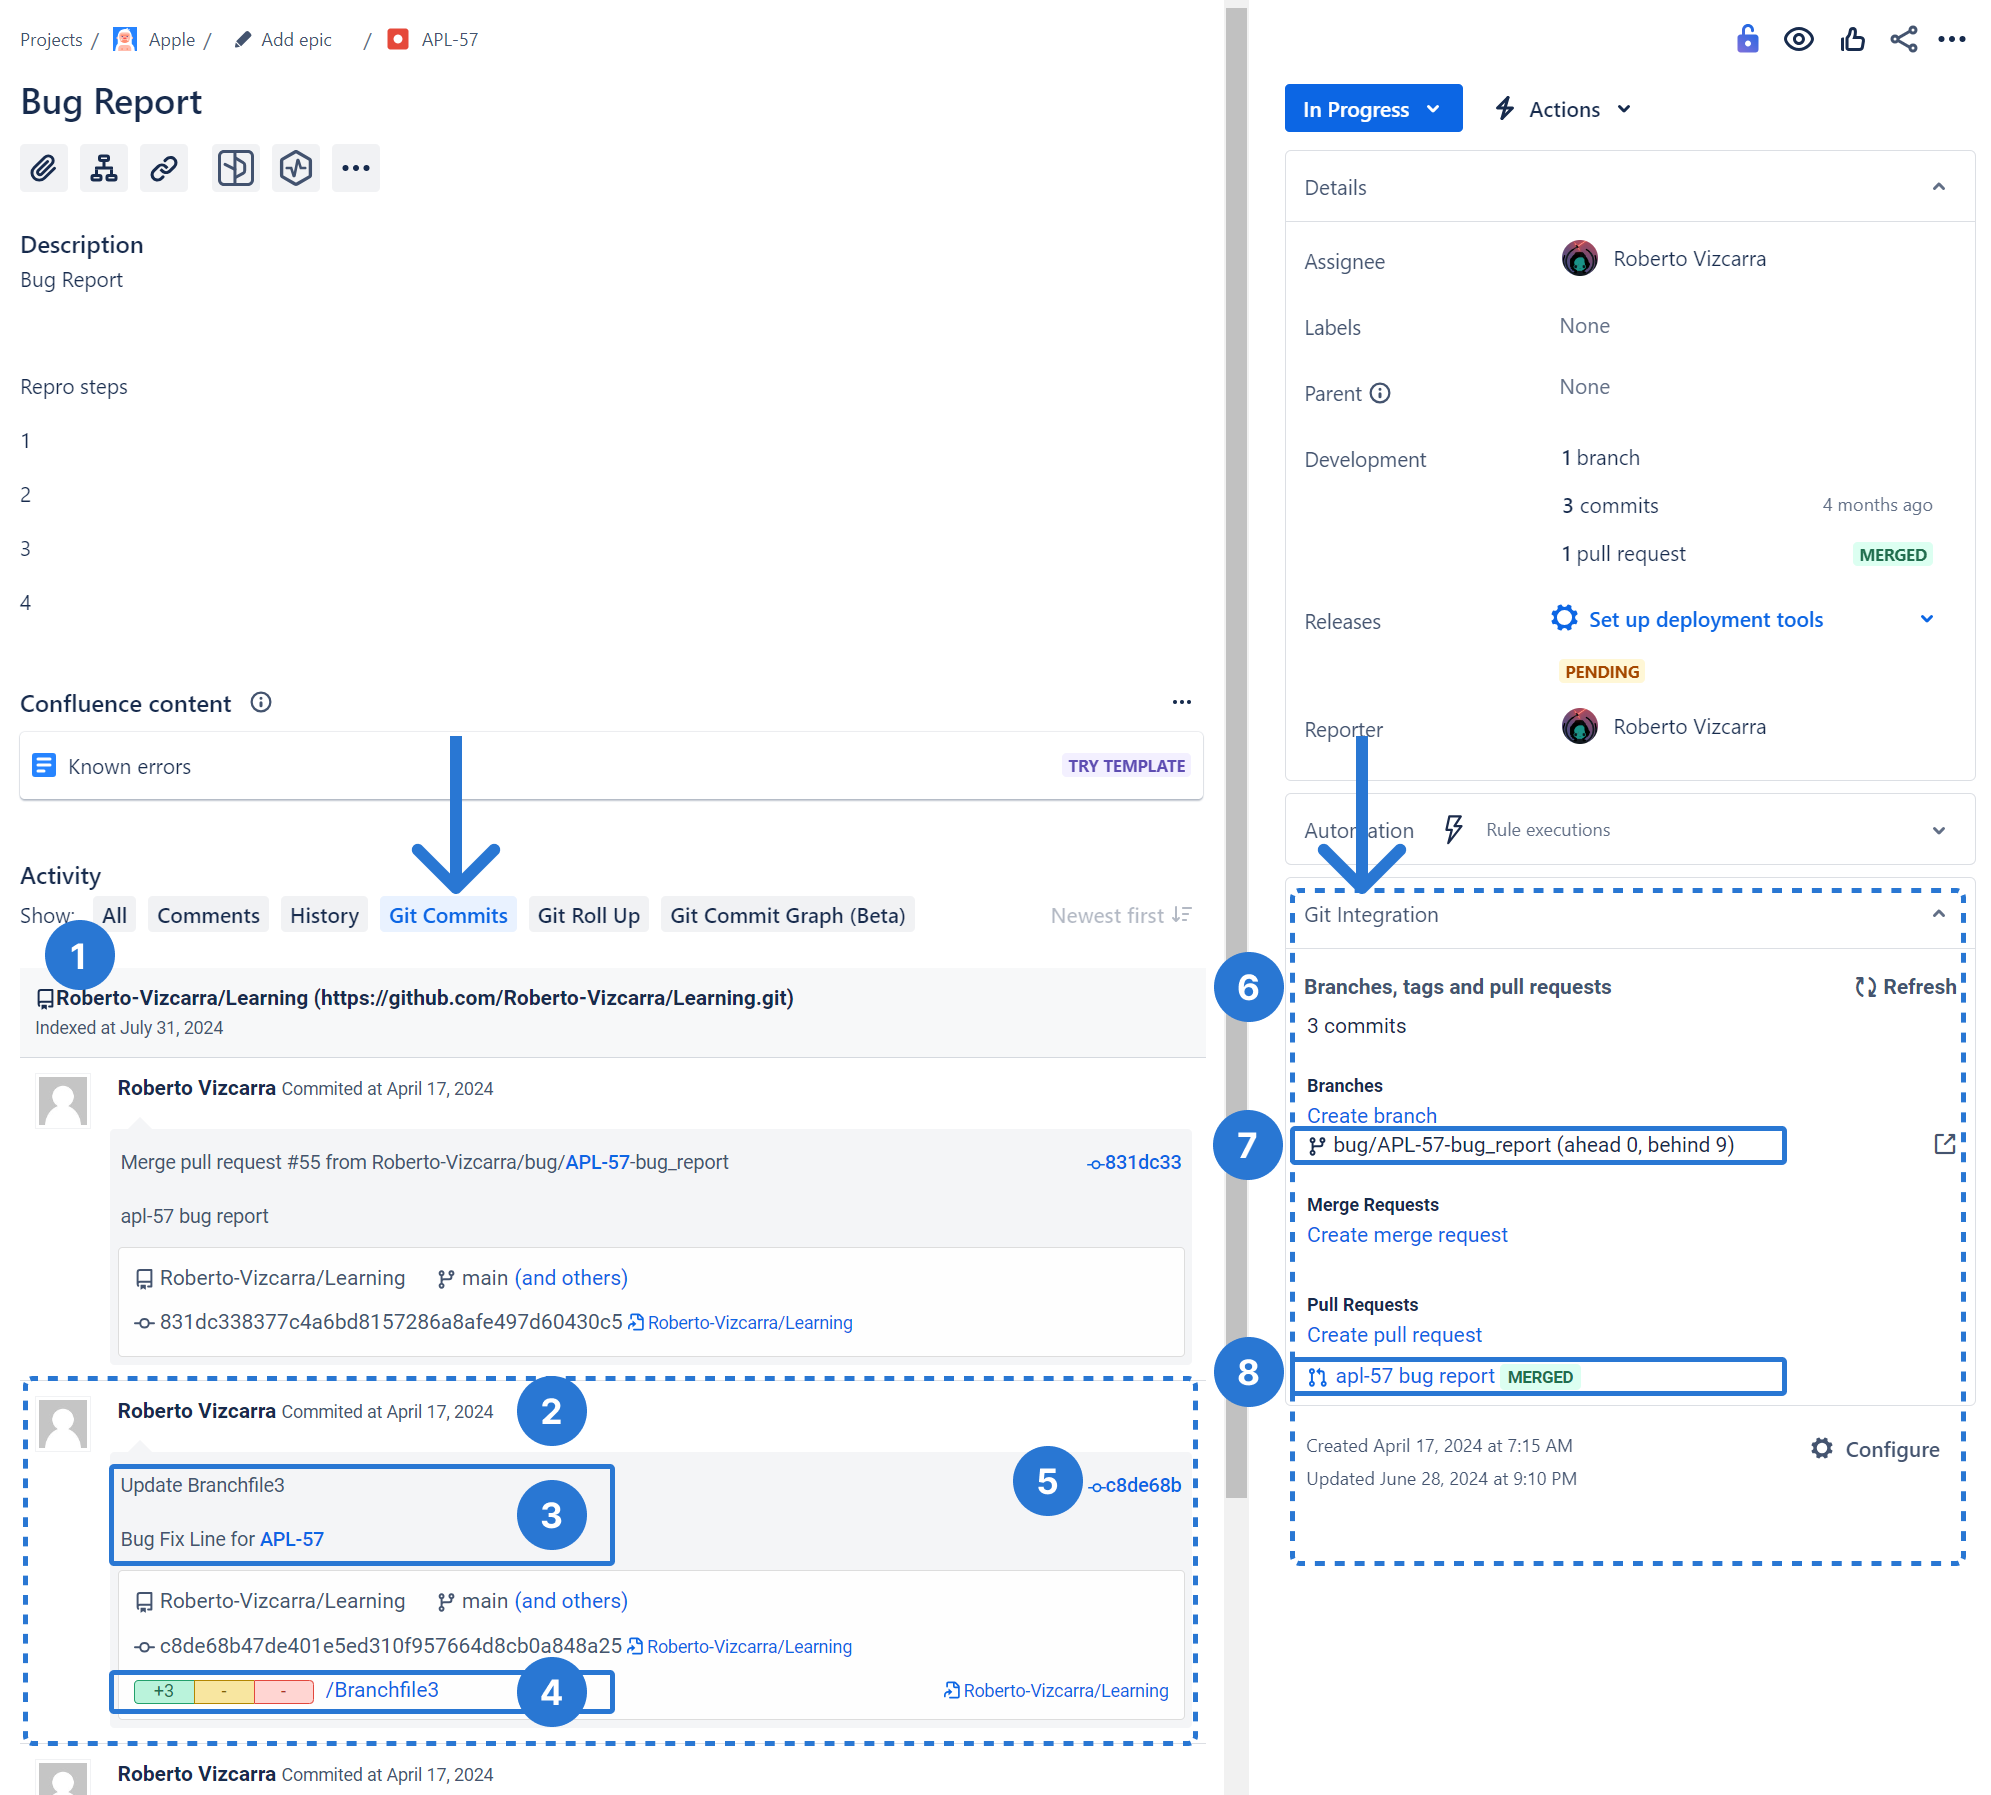Click the hexagon pulse app icon
1991x1795 pixels.
[296, 168]
